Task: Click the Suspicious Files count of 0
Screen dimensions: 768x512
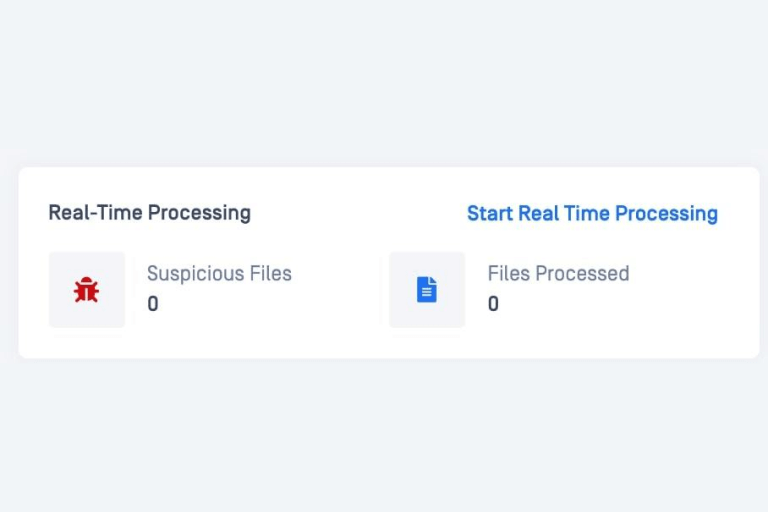Action: coord(153,304)
